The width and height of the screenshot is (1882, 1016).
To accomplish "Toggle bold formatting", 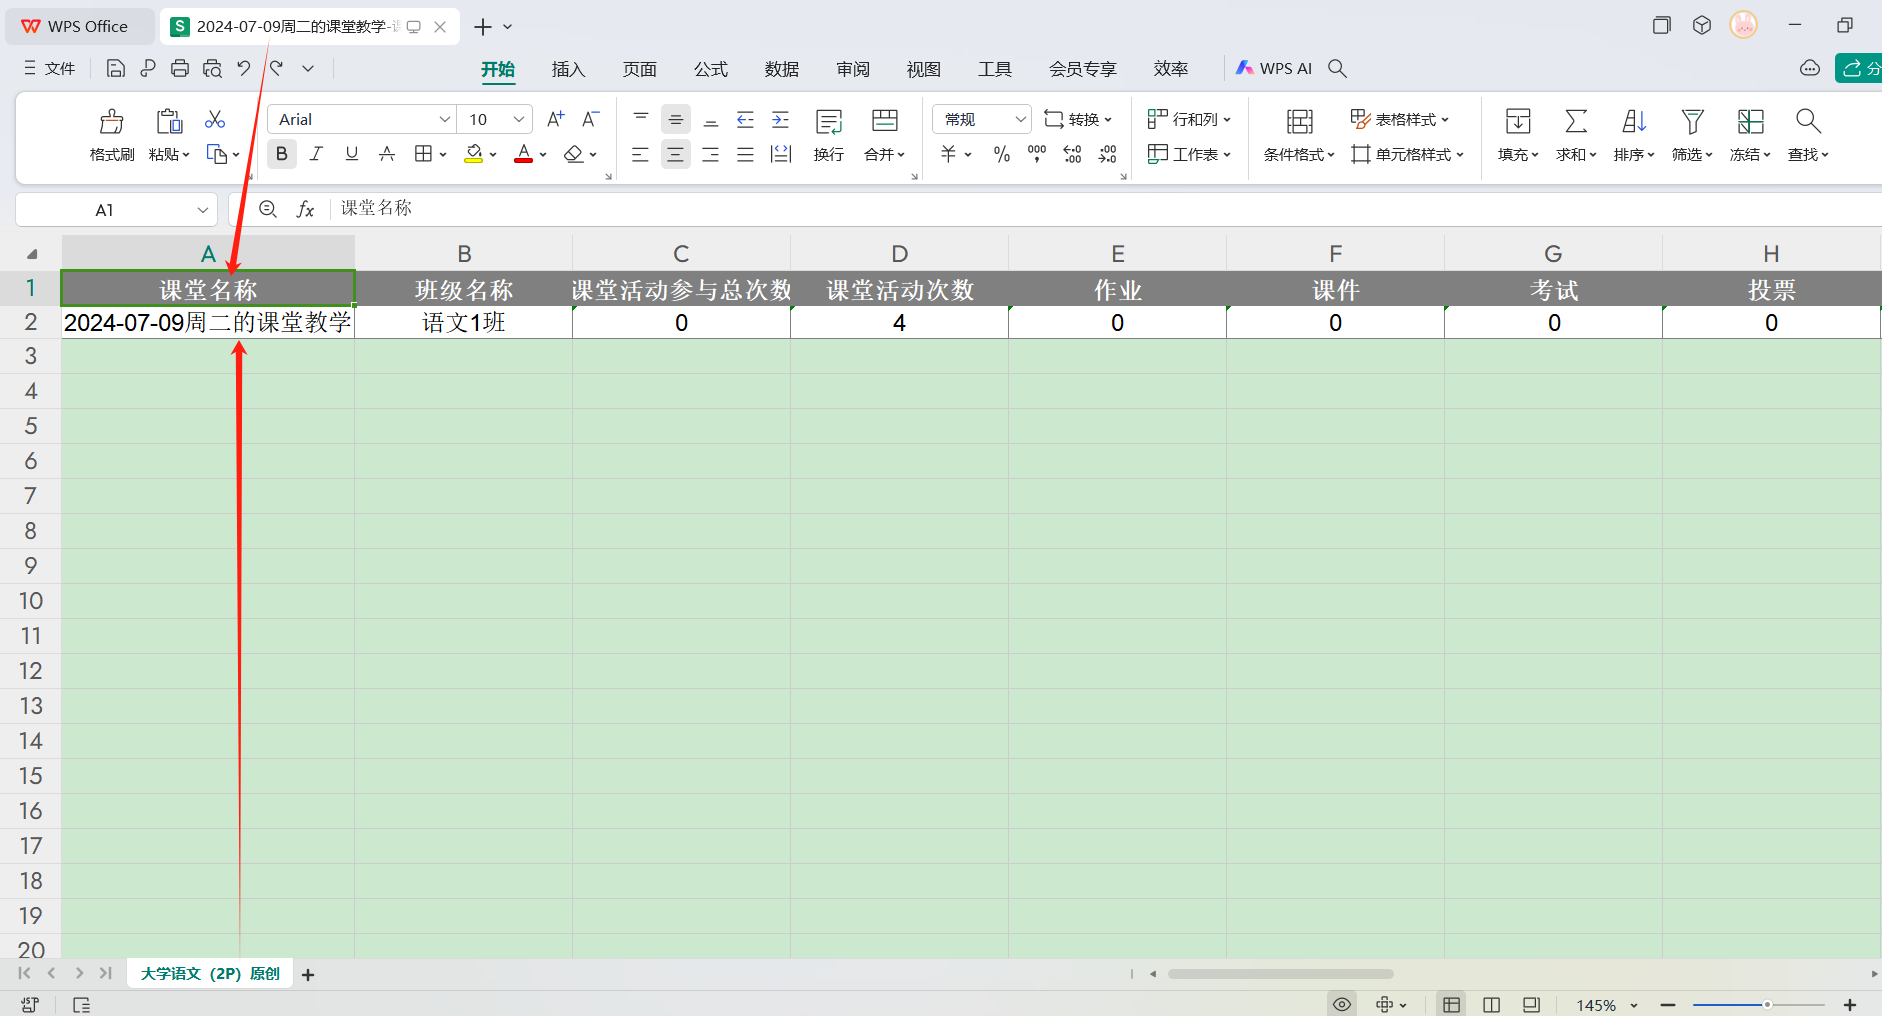I will (x=281, y=153).
